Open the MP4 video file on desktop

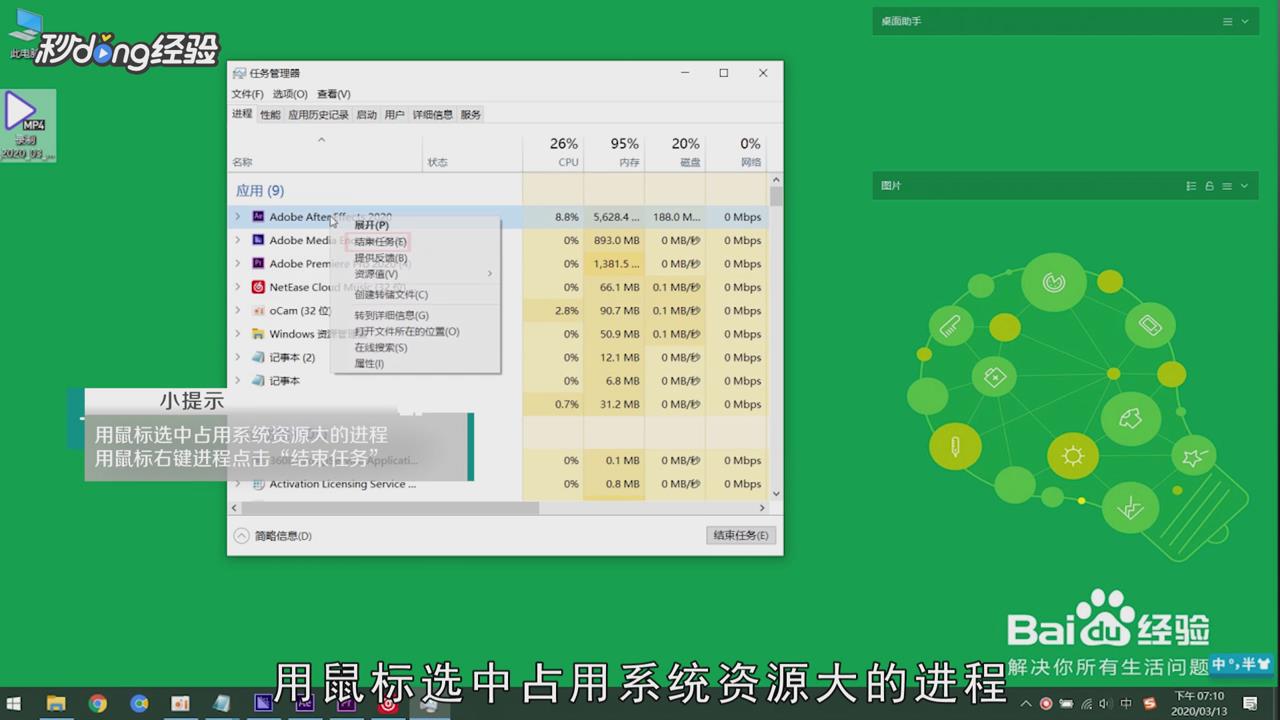28,126
